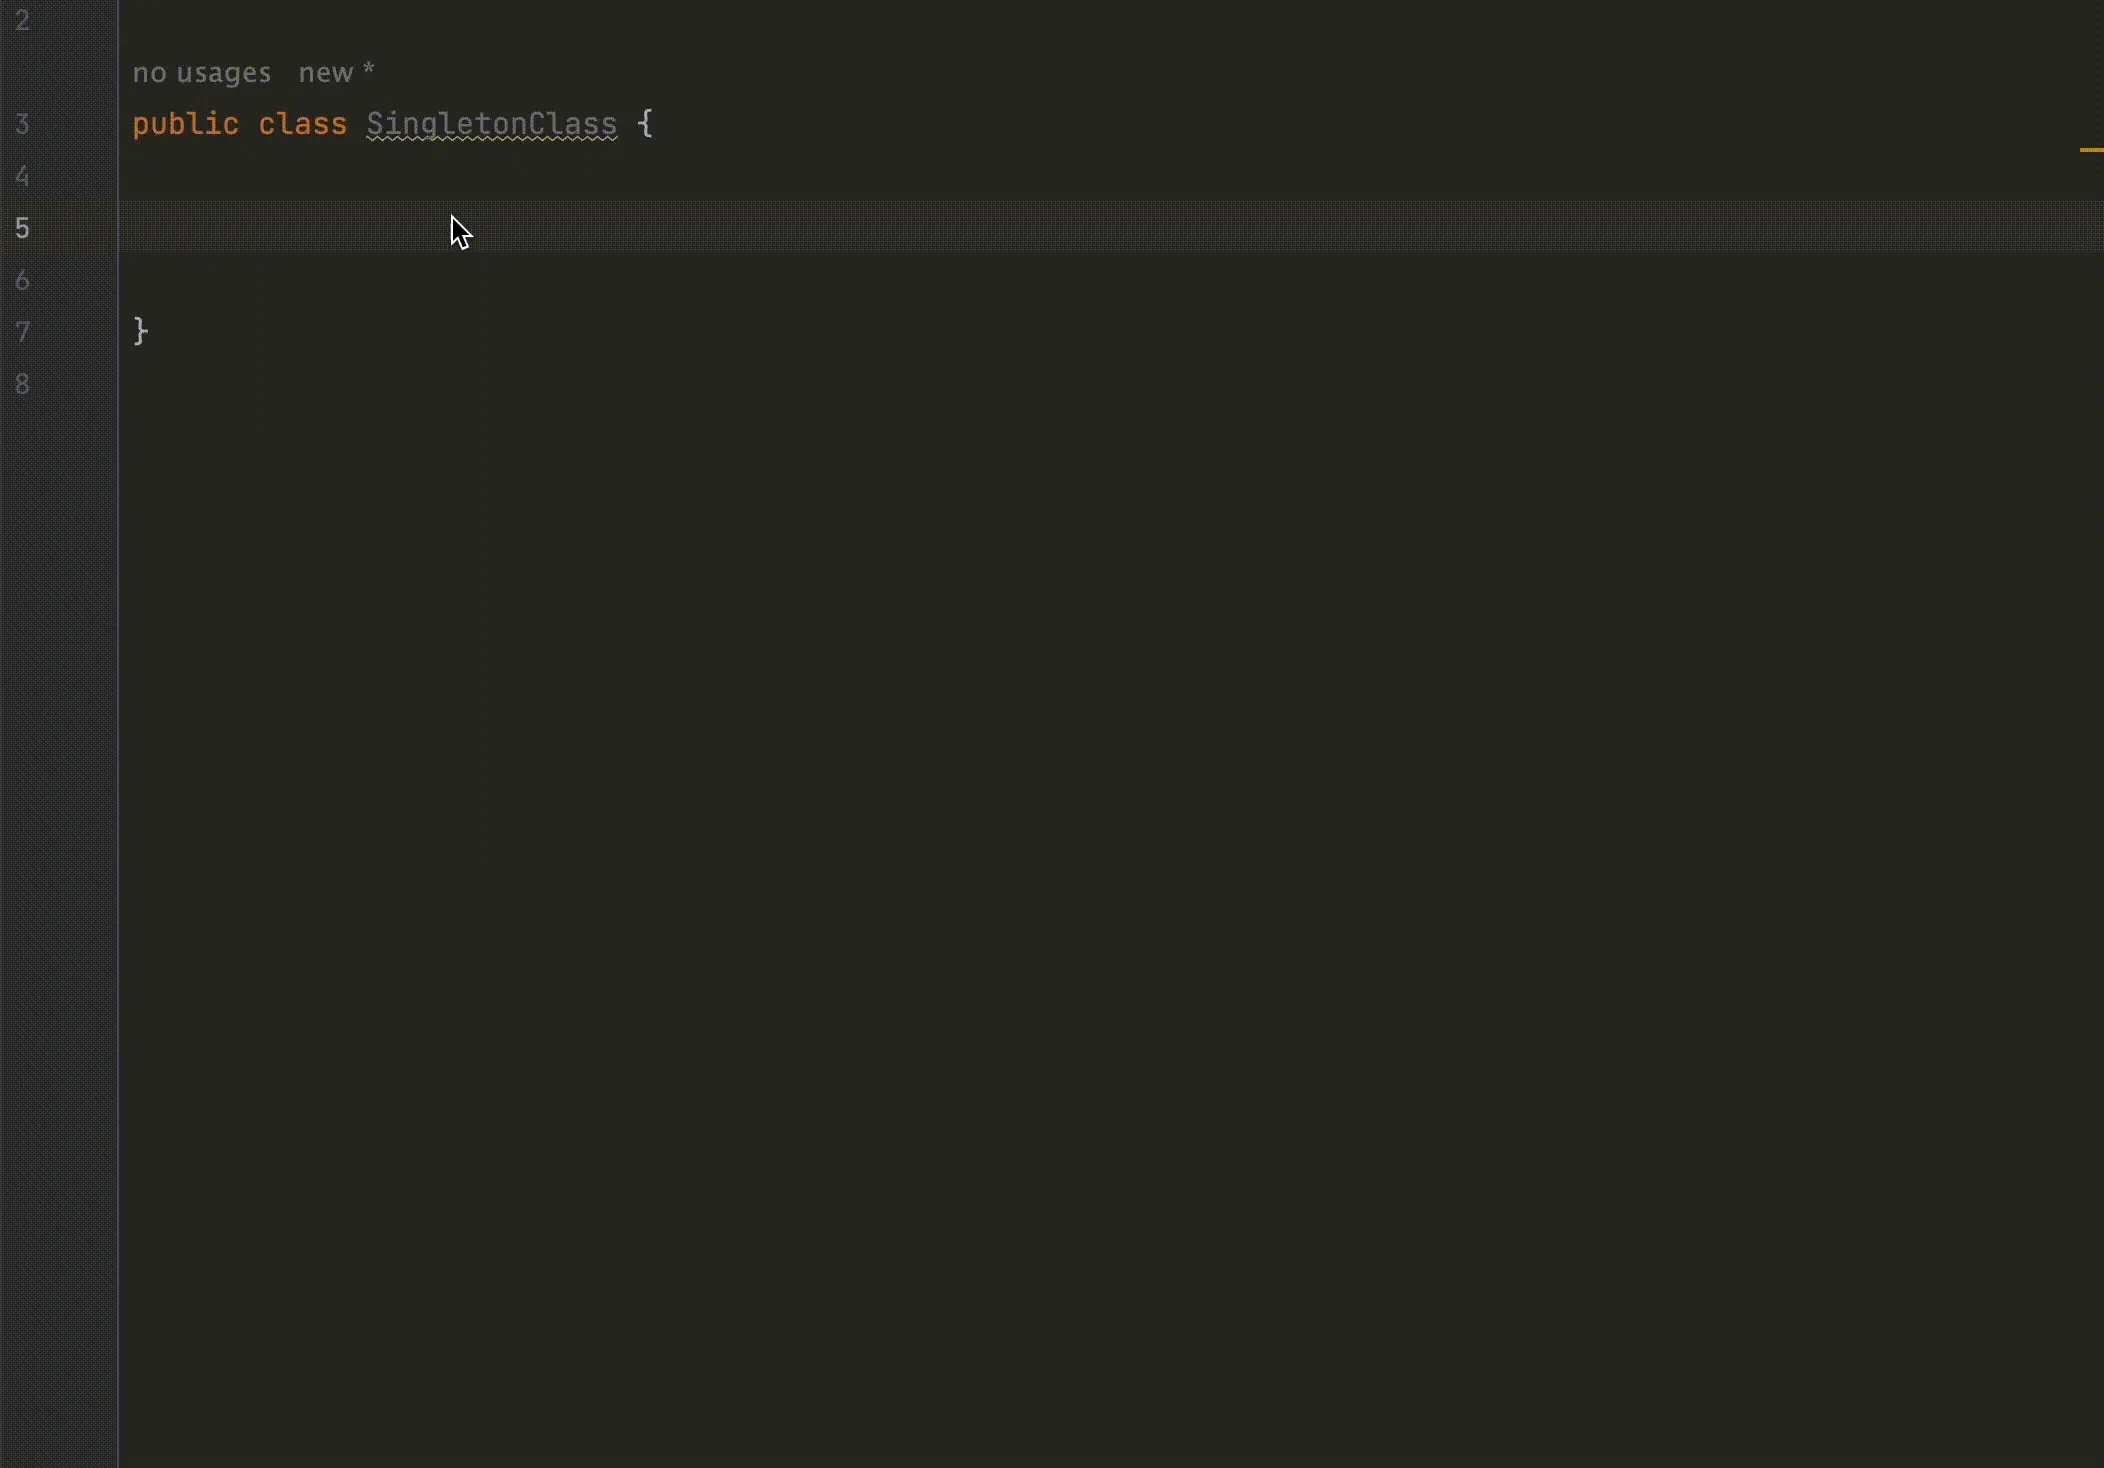The image size is (2104, 1468).
Task: Click the opening brace after SingletonClass
Action: tap(645, 124)
